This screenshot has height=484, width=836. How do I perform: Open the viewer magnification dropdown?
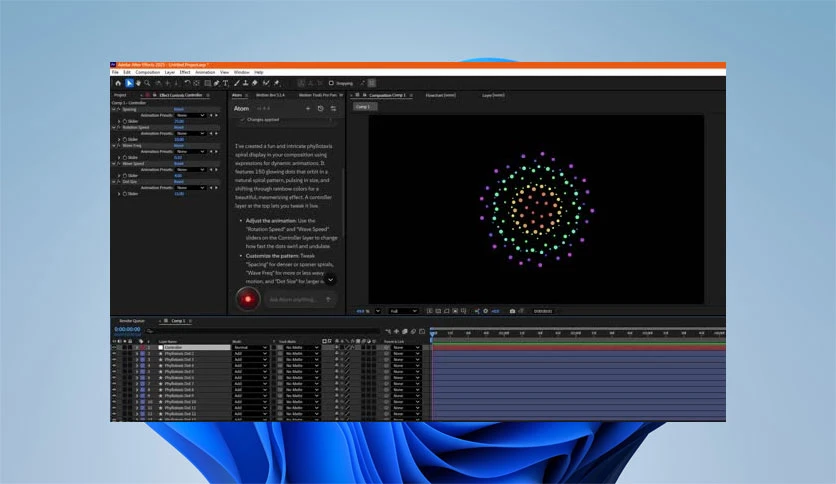point(378,311)
